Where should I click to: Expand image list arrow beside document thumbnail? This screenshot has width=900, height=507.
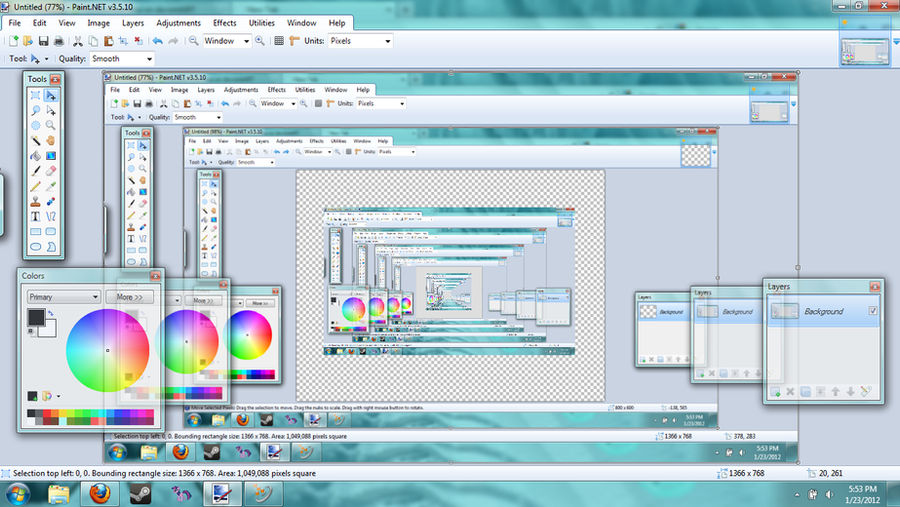896,41
